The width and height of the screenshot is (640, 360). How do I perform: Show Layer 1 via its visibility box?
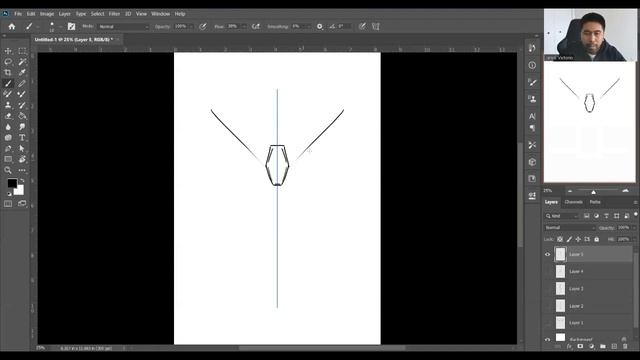coord(547,323)
